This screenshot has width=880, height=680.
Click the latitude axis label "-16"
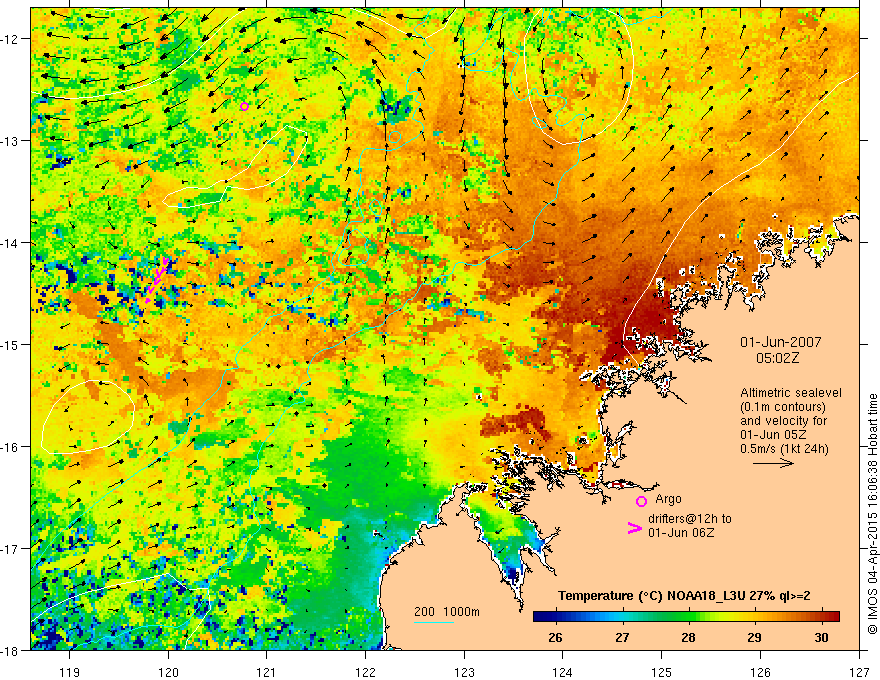11,447
